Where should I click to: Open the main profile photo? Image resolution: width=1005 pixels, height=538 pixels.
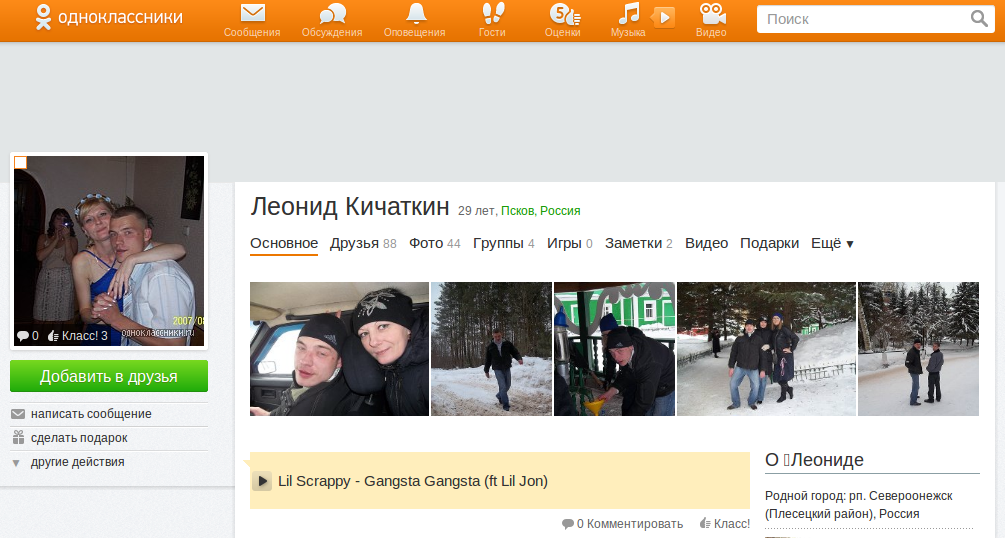pyautogui.click(x=109, y=251)
